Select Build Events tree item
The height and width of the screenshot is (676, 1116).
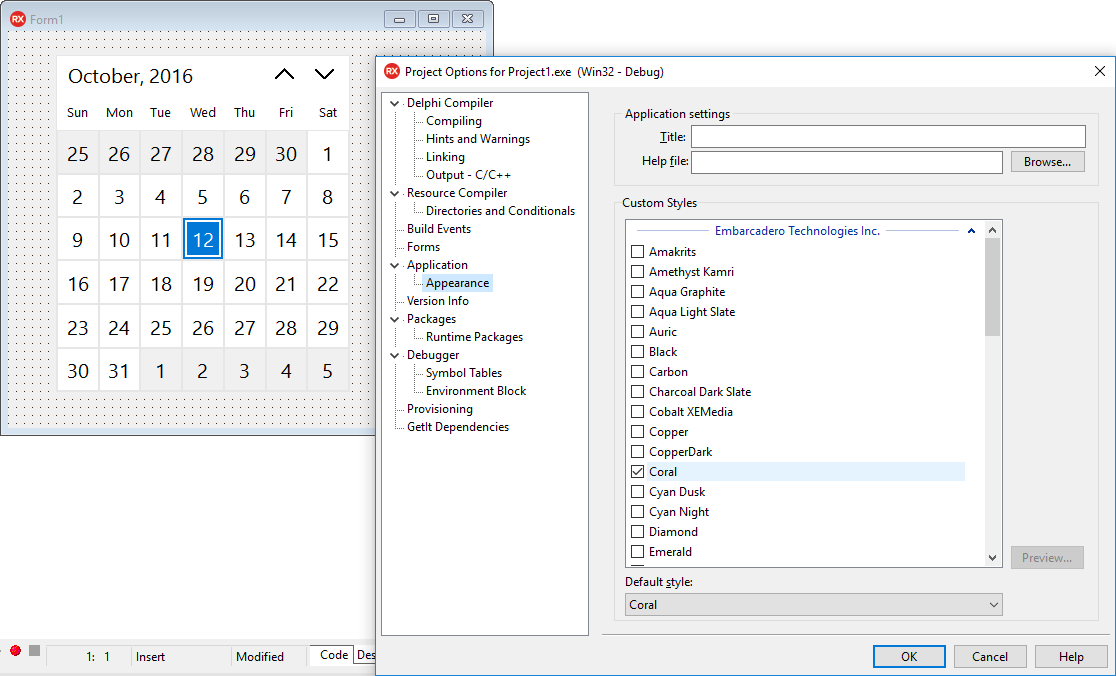point(438,229)
